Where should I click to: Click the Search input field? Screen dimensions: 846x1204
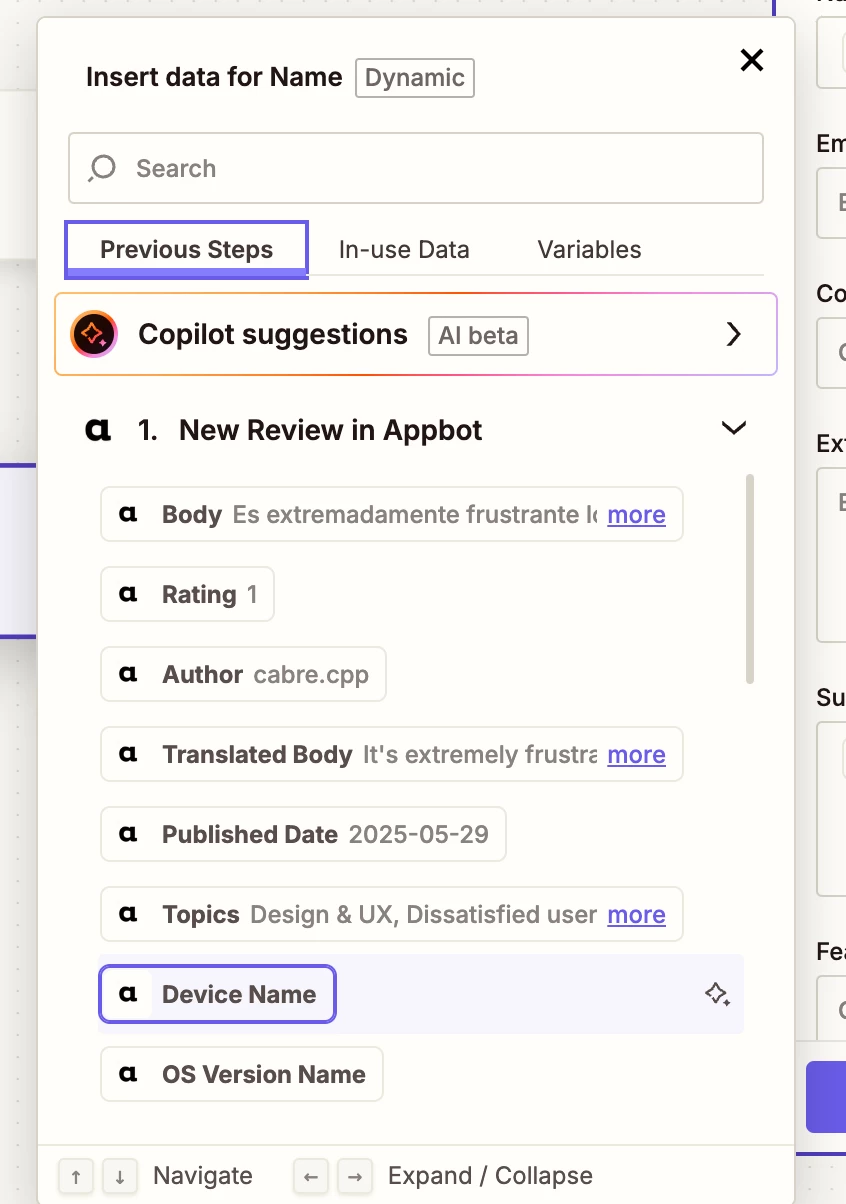point(416,168)
